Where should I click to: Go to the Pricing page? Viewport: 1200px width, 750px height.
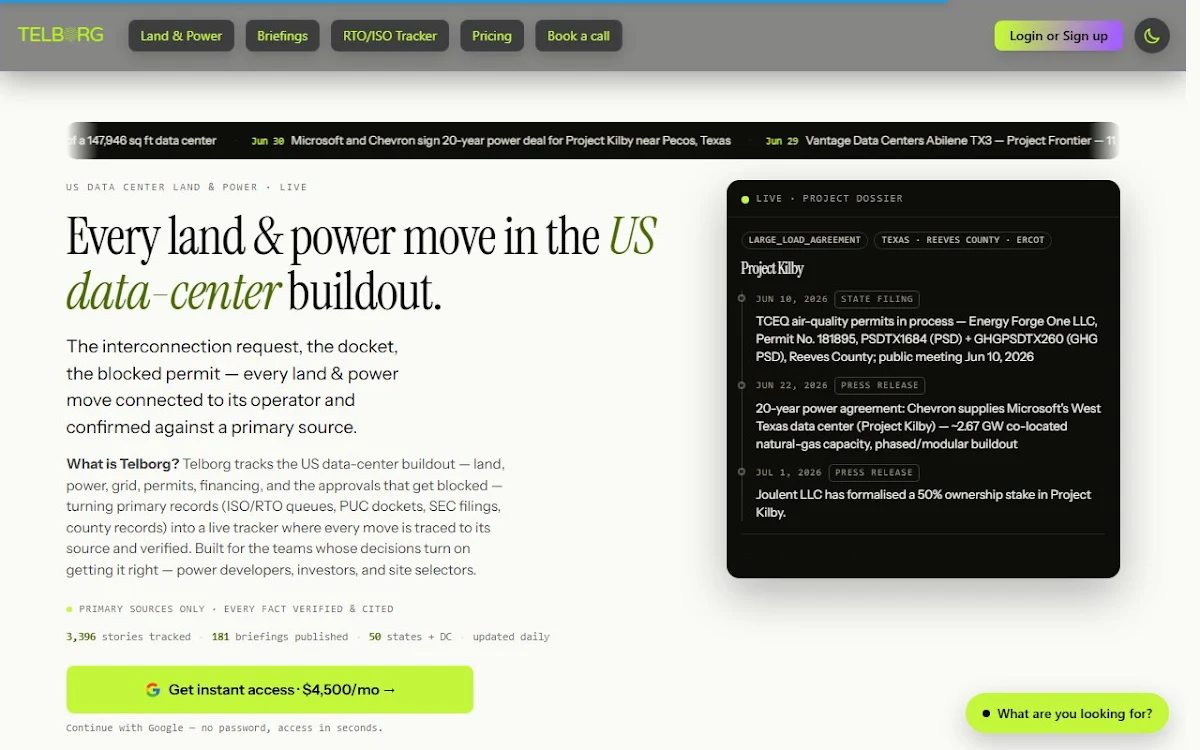[x=492, y=36]
